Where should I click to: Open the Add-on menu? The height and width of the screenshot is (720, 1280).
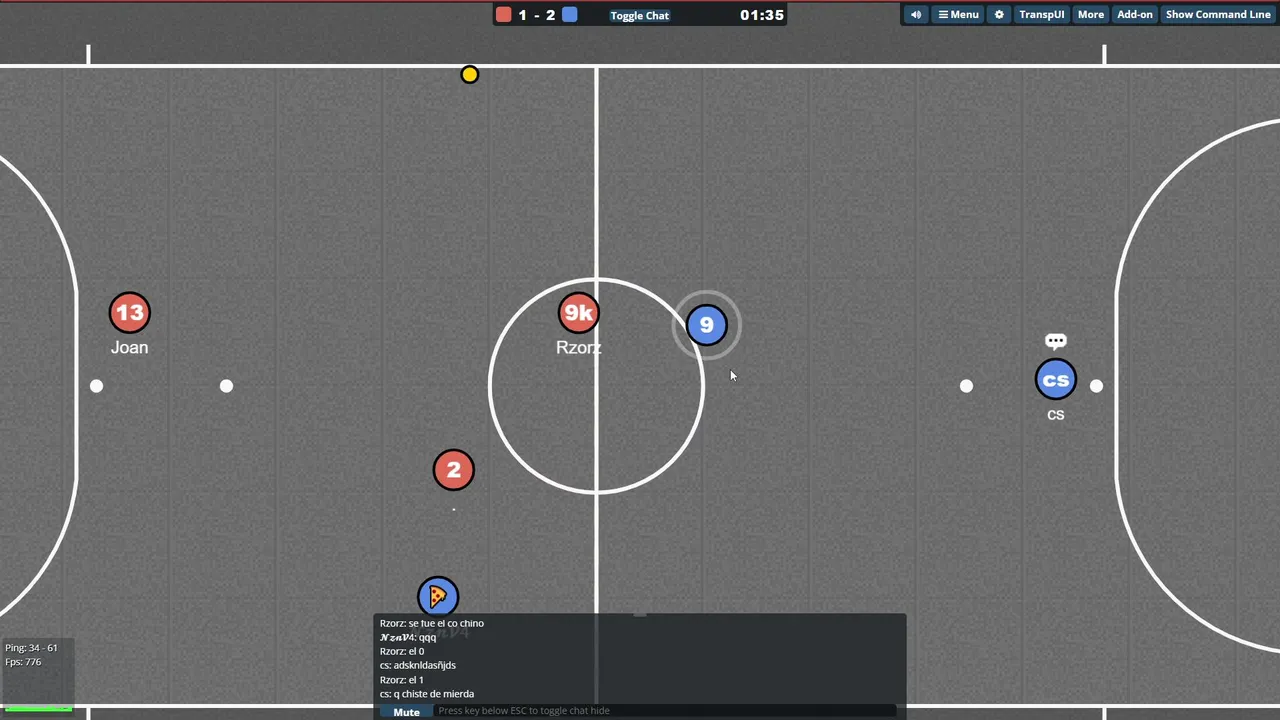tap(1135, 14)
